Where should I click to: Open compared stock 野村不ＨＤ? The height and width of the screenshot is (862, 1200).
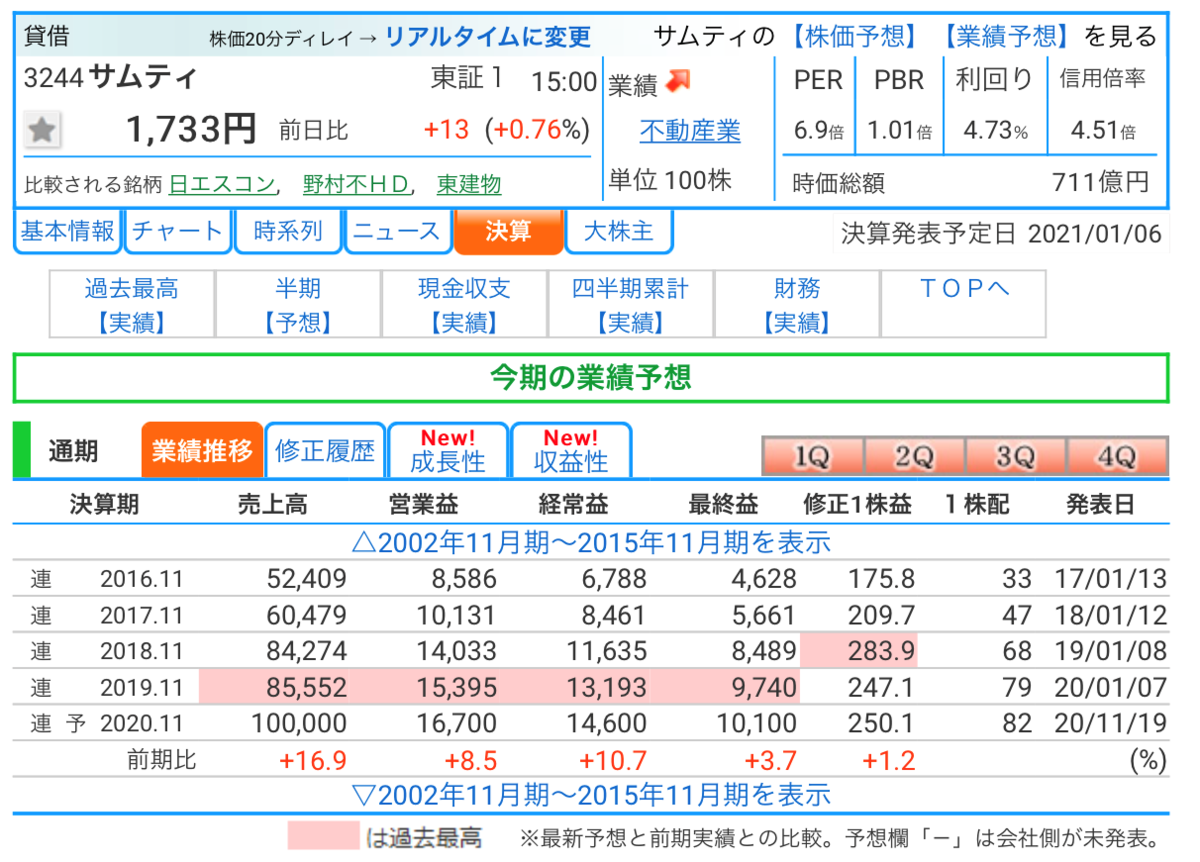tap(356, 184)
